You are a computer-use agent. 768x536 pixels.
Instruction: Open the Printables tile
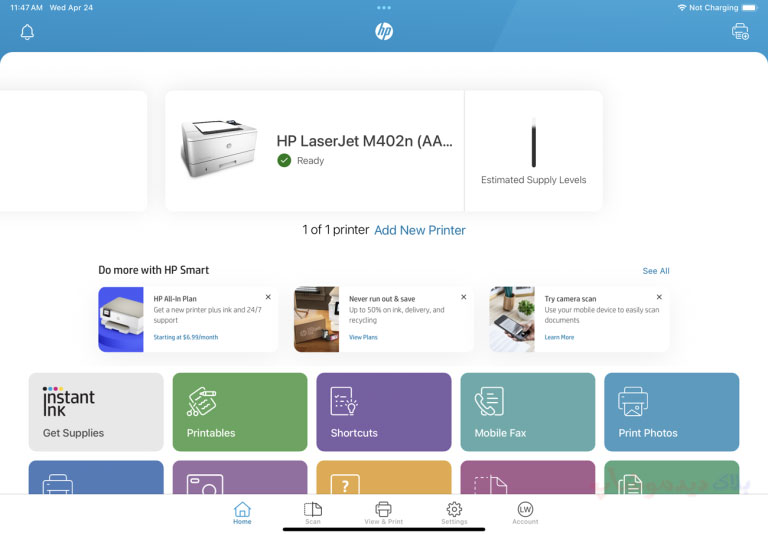click(x=240, y=412)
